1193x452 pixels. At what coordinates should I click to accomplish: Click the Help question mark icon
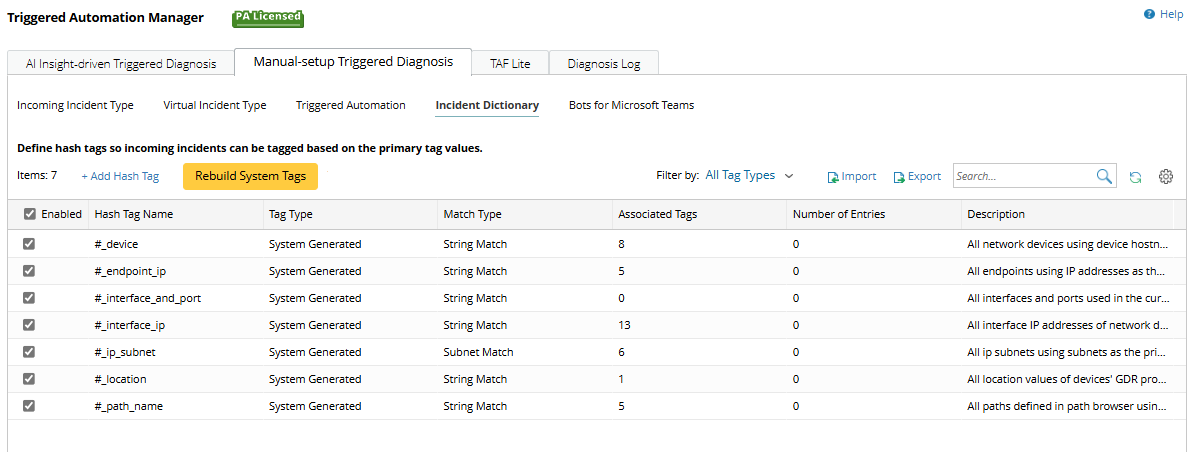tap(1149, 15)
